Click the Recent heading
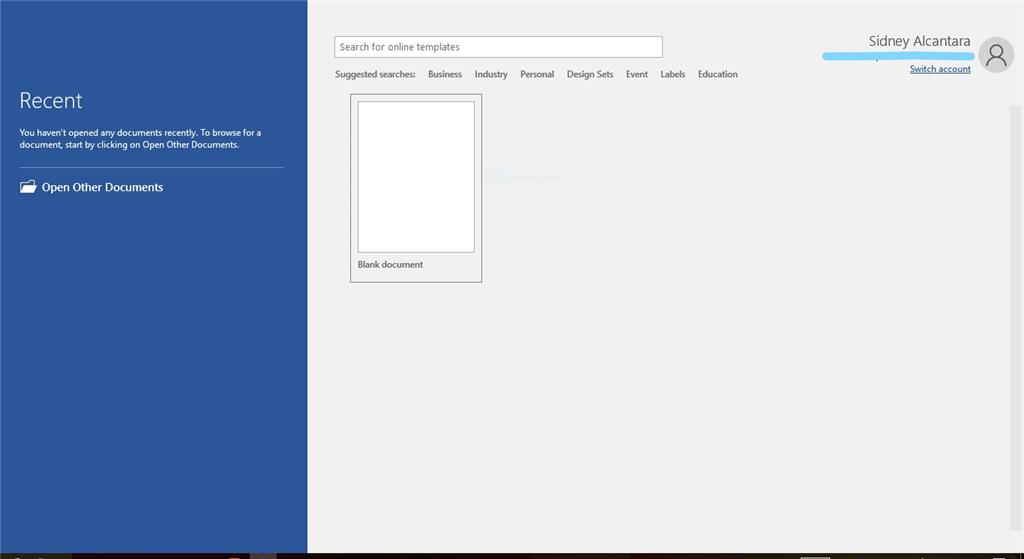The height and width of the screenshot is (559, 1024). [51, 101]
